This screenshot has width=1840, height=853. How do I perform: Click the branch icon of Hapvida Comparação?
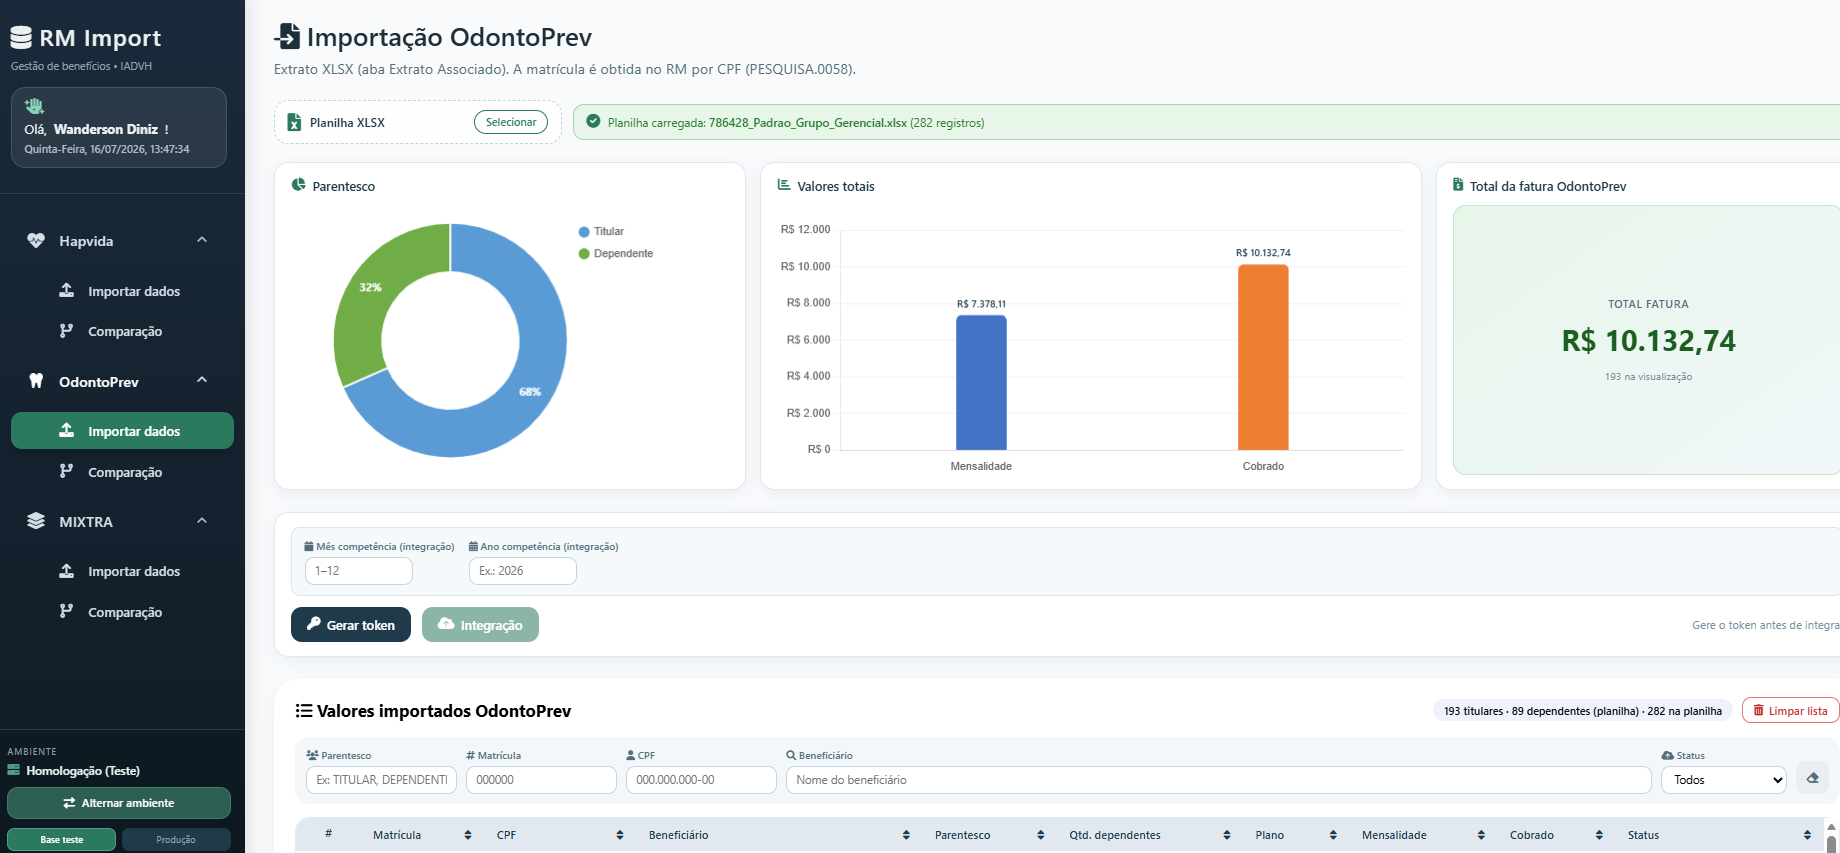pyautogui.click(x=66, y=331)
